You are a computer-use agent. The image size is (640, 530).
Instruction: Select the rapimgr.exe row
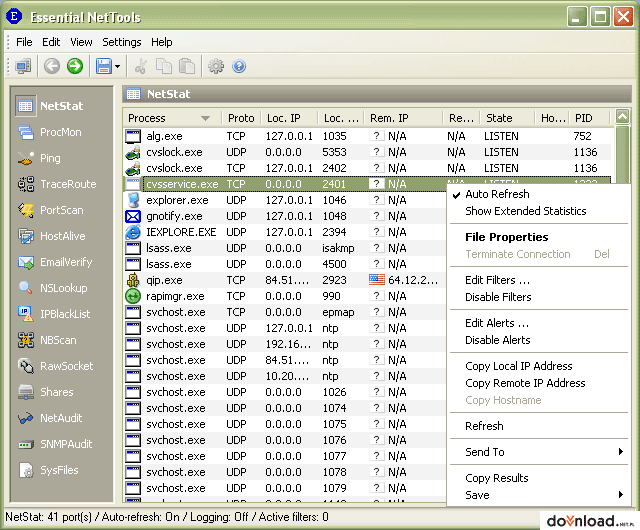pos(284,296)
